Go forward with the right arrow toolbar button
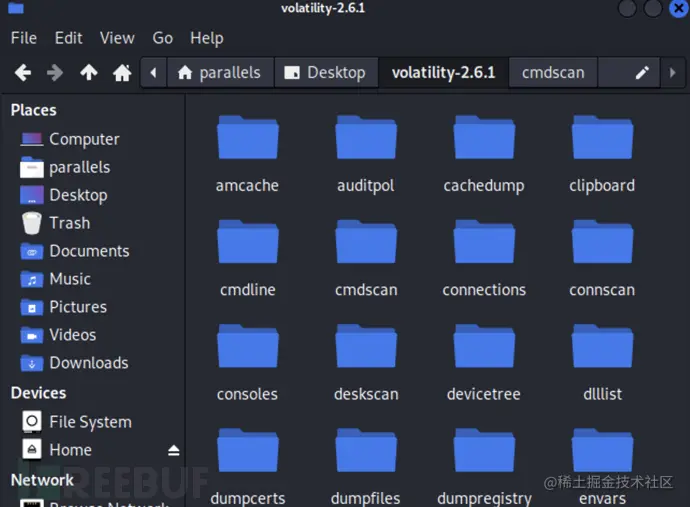The image size is (690, 507). [55, 72]
